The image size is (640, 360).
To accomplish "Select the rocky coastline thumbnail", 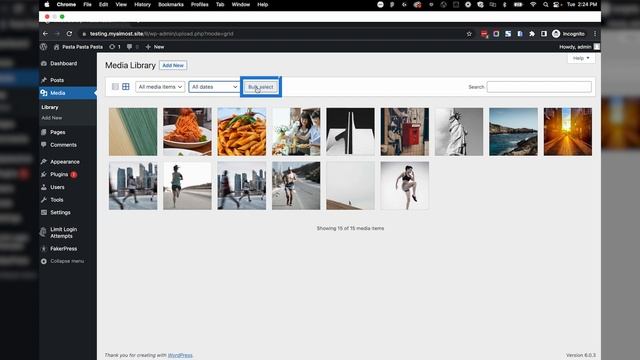I will tap(513, 131).
